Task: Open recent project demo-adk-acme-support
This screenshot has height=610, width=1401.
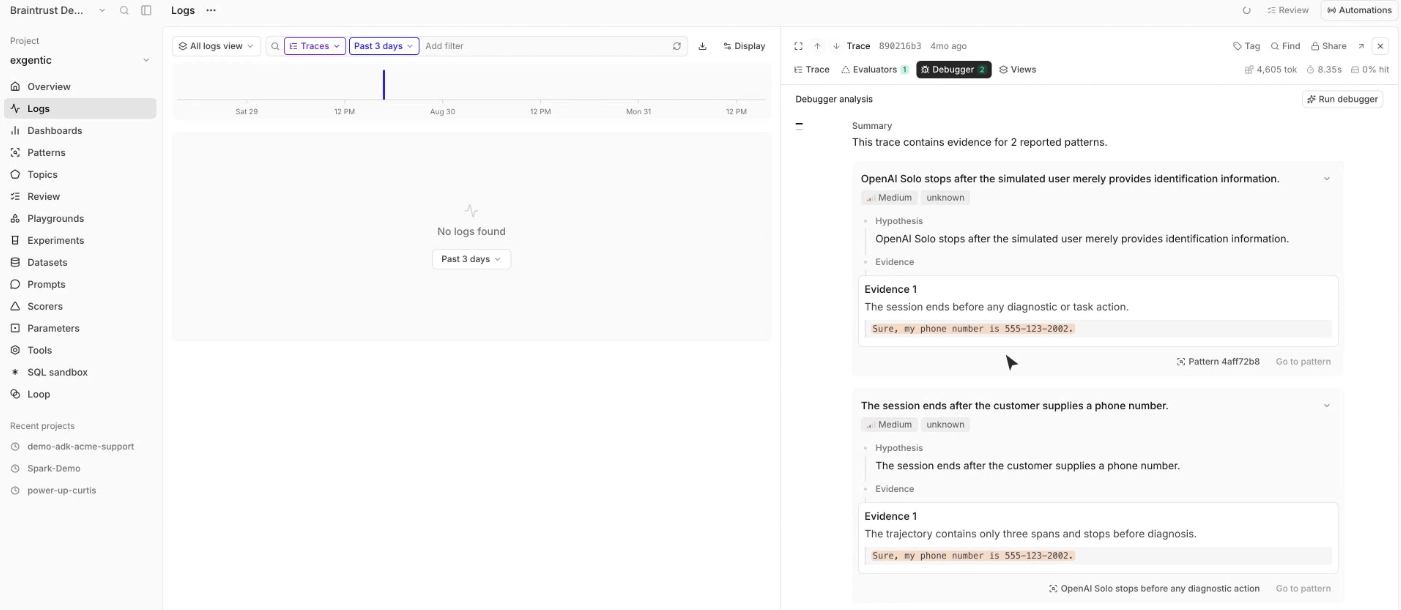Action: [80, 447]
